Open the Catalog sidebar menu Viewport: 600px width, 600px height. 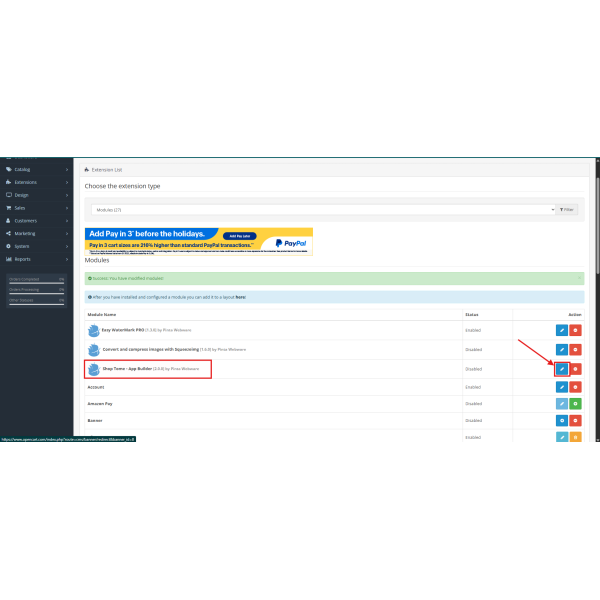[x=36, y=169]
